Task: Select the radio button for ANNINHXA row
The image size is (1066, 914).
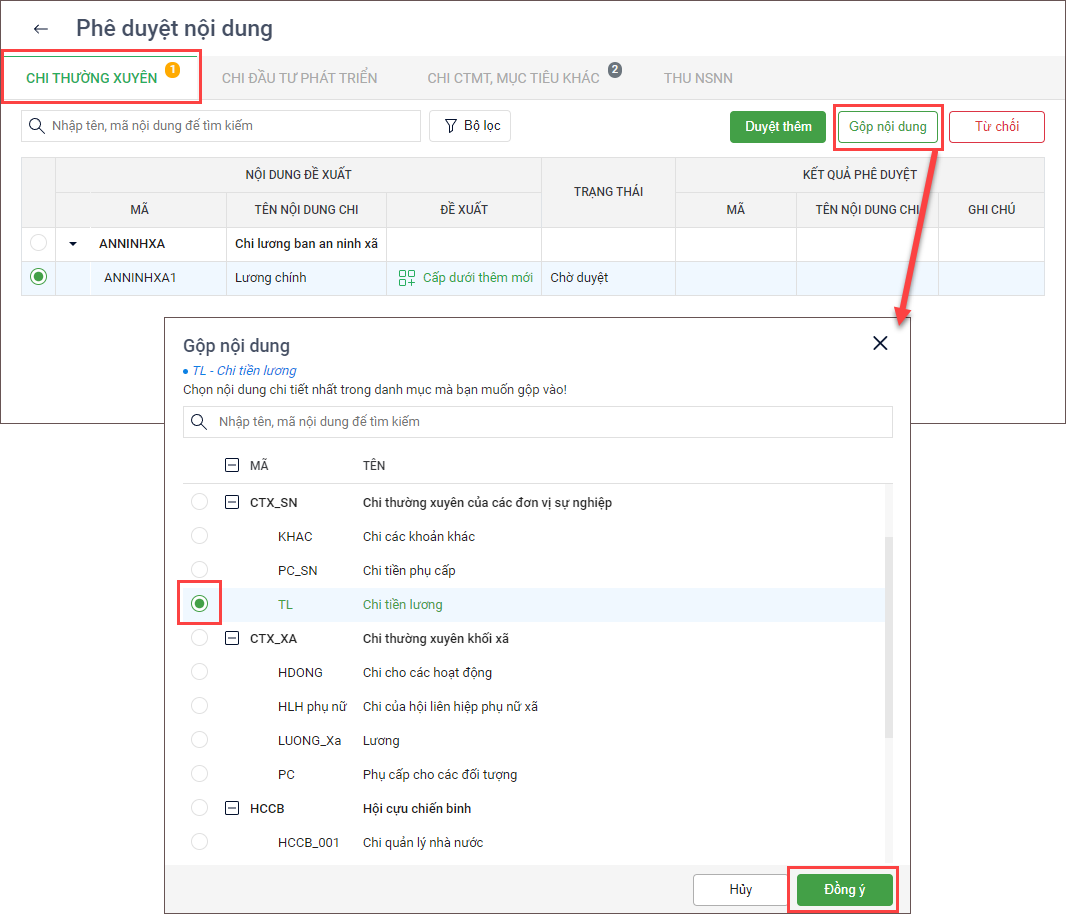Action: pyautogui.click(x=38, y=243)
